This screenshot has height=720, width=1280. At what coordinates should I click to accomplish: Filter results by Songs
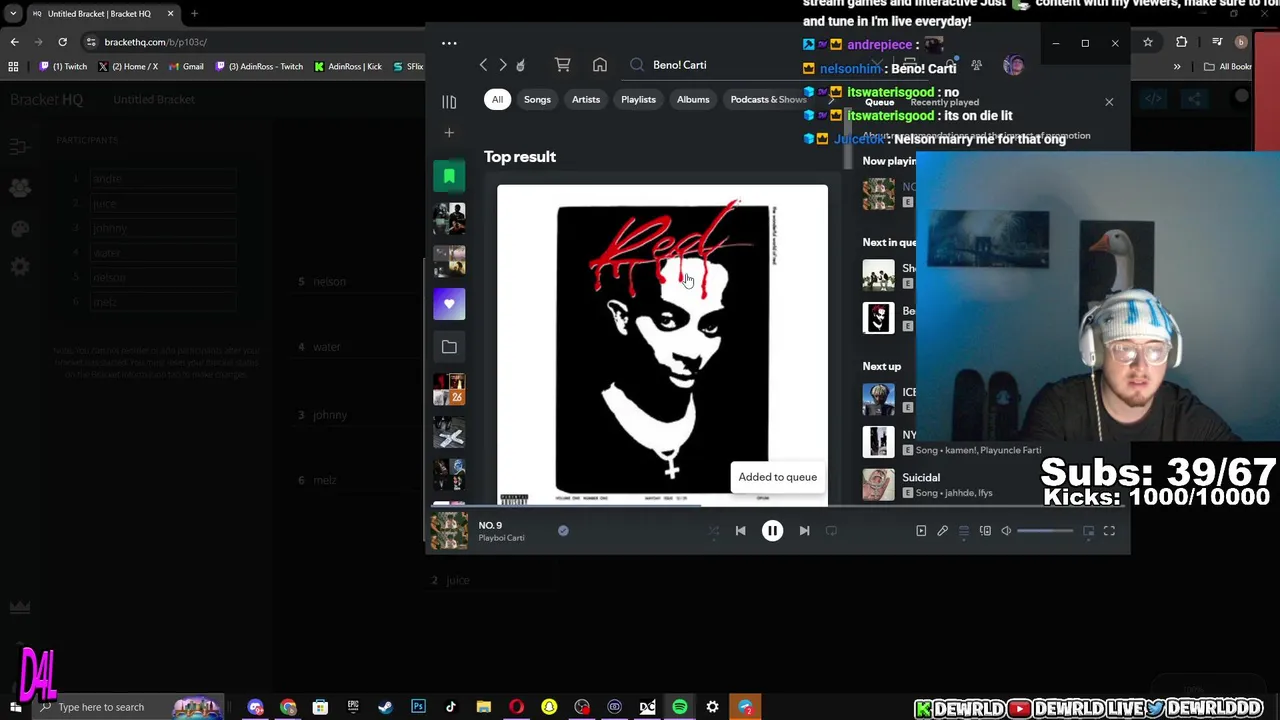(537, 99)
